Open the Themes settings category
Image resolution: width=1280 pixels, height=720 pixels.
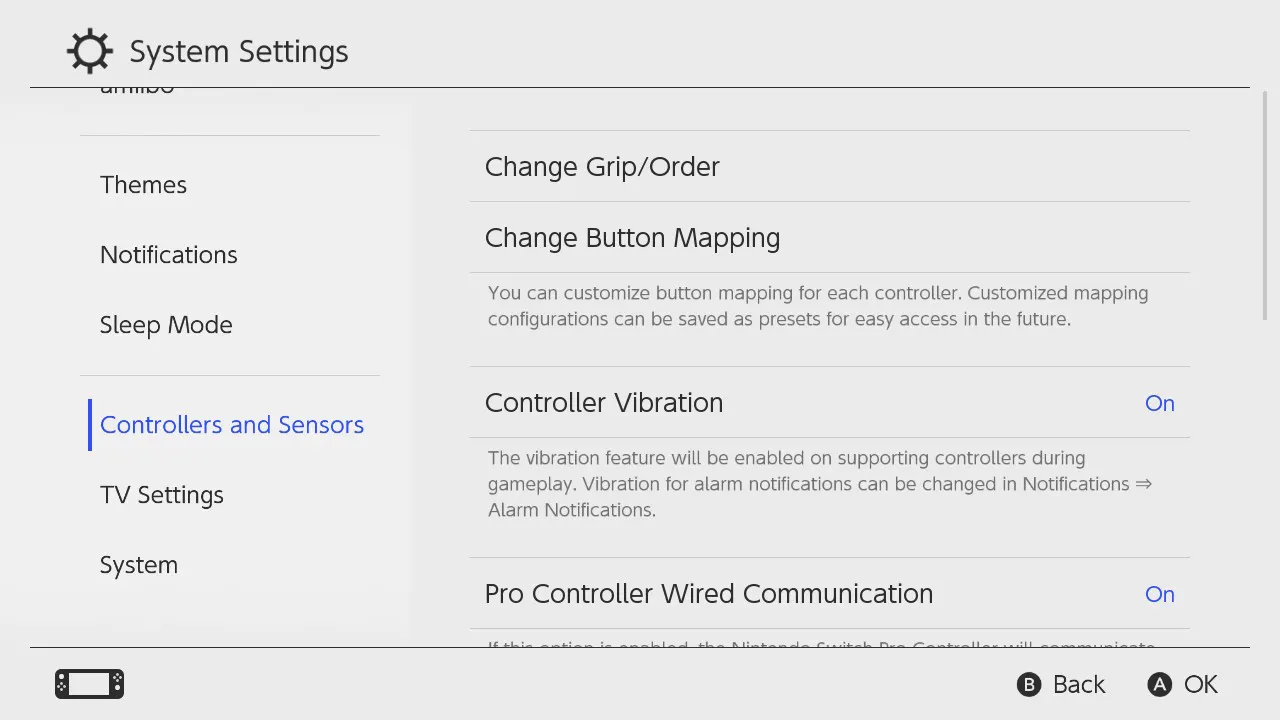click(x=143, y=185)
